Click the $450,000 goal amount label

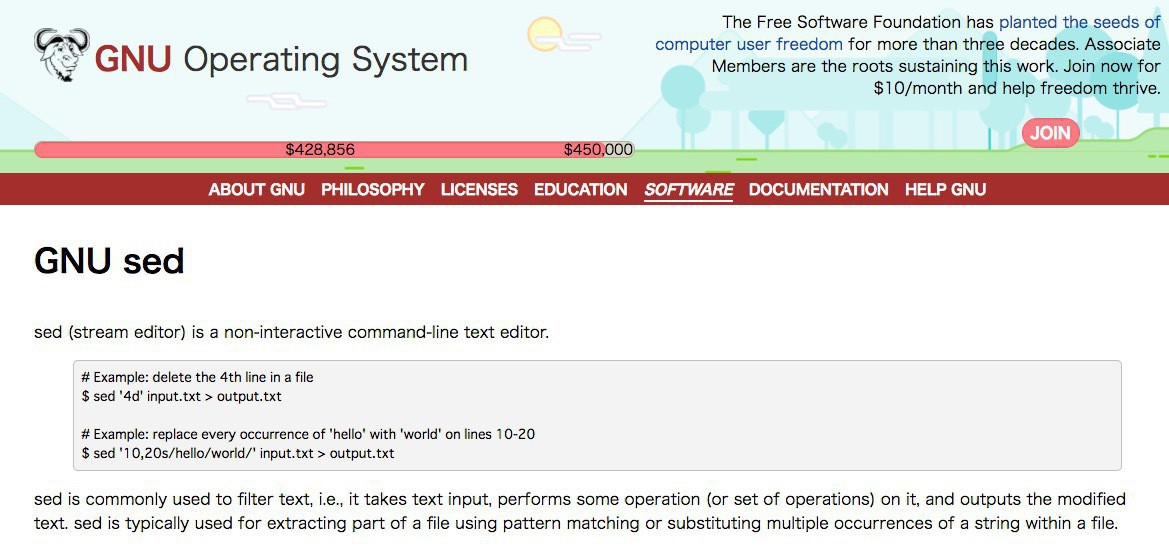[598, 150]
